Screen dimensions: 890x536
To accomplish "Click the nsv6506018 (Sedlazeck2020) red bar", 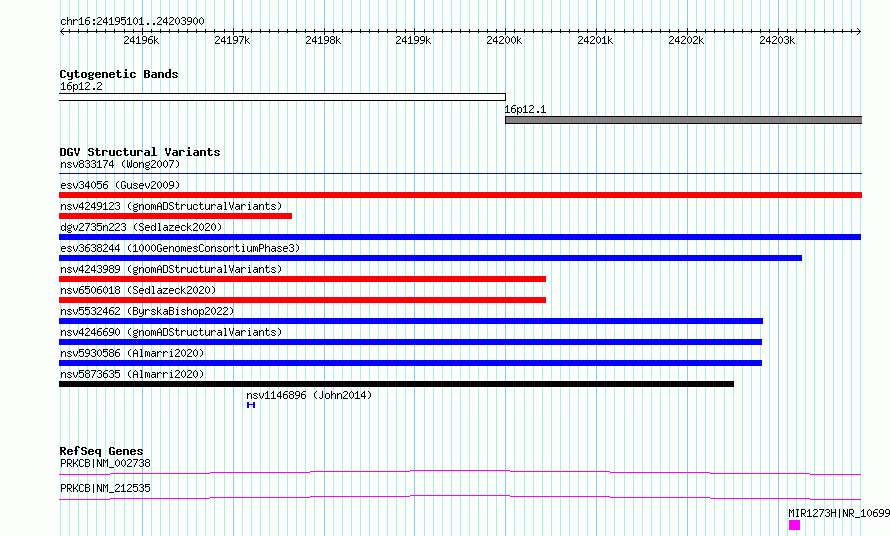I will (x=303, y=300).
